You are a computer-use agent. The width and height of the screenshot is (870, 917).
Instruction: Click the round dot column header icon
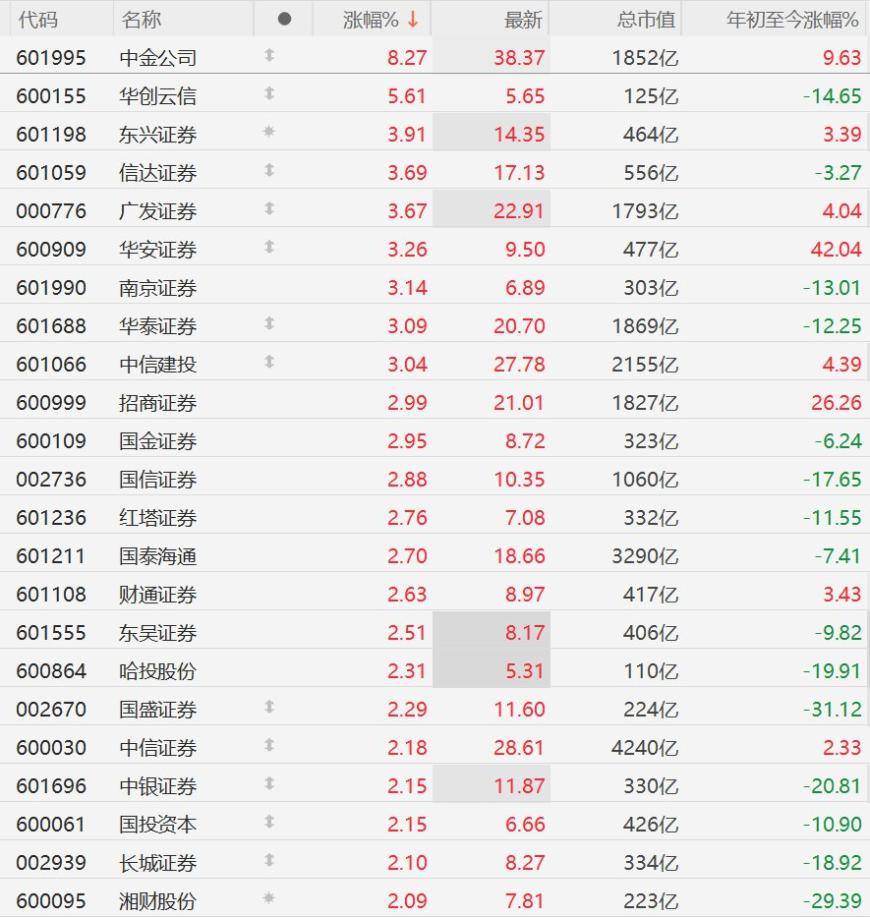285,19
